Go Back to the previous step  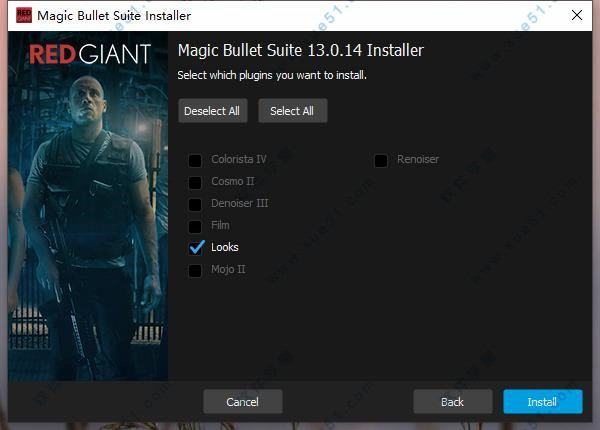pyautogui.click(x=453, y=402)
